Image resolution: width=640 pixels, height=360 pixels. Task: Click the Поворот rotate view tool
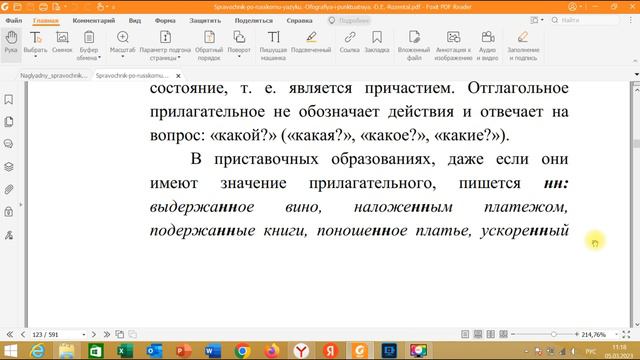click(x=239, y=42)
